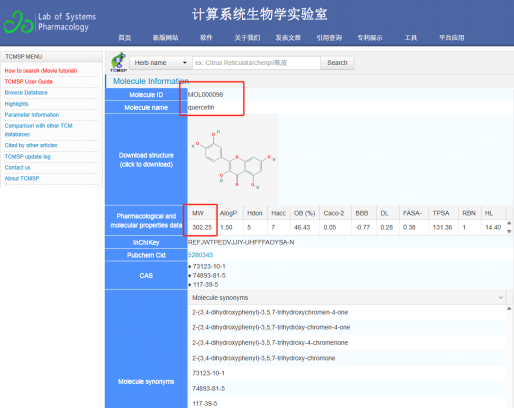Open TCMSP User Guide link

(x=29, y=82)
